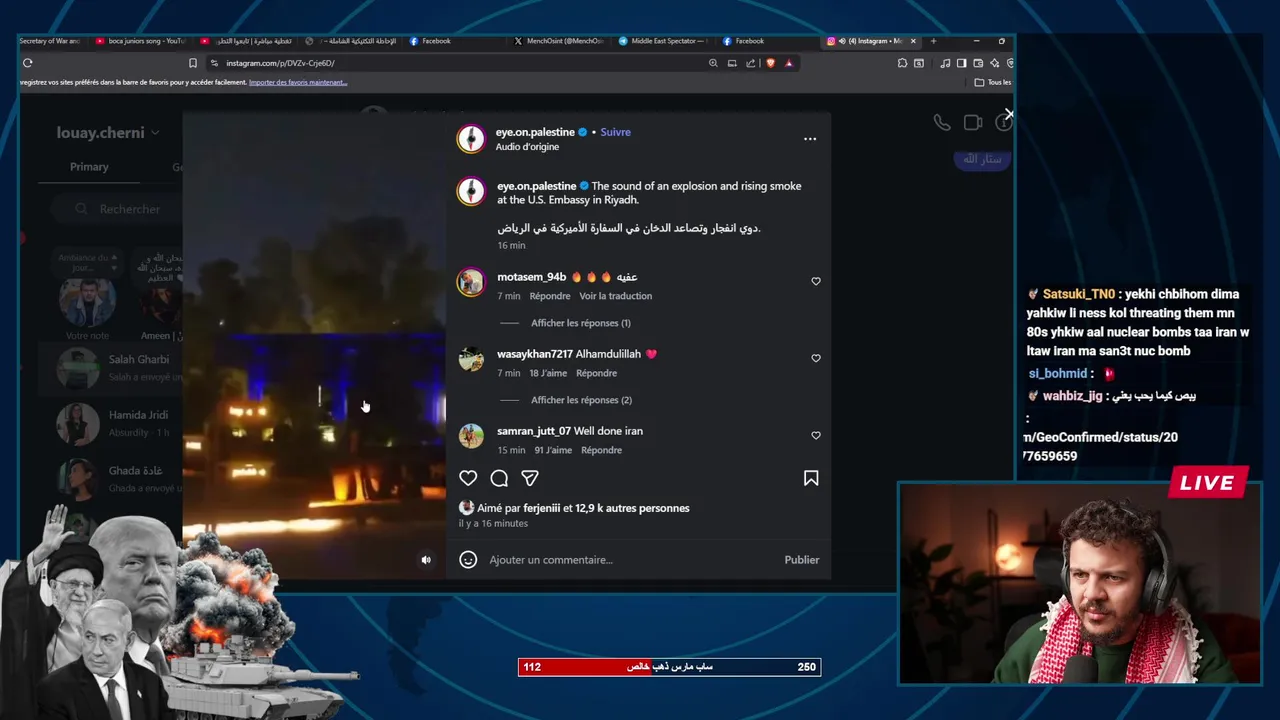Viewport: 1280px width, 720px height.
Task: Play the embassy explosion video
Action: (x=314, y=345)
